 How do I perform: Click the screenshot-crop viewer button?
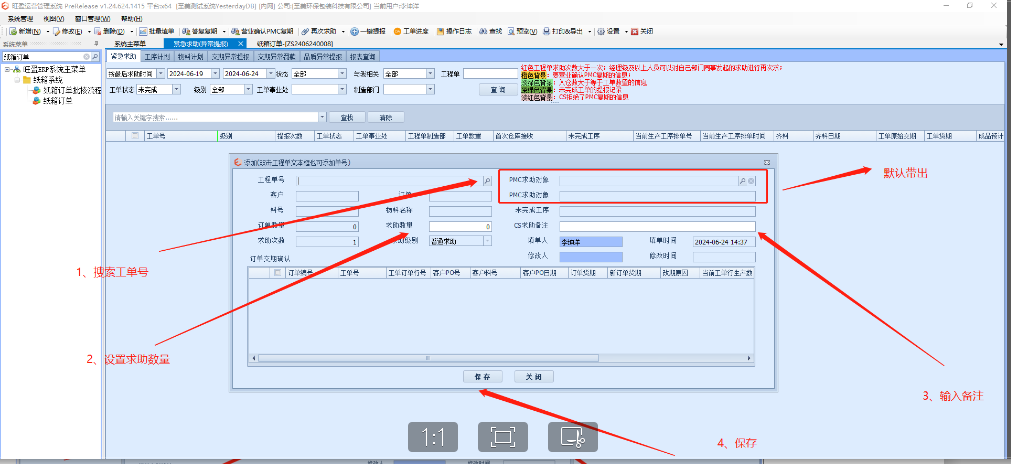pos(573,438)
